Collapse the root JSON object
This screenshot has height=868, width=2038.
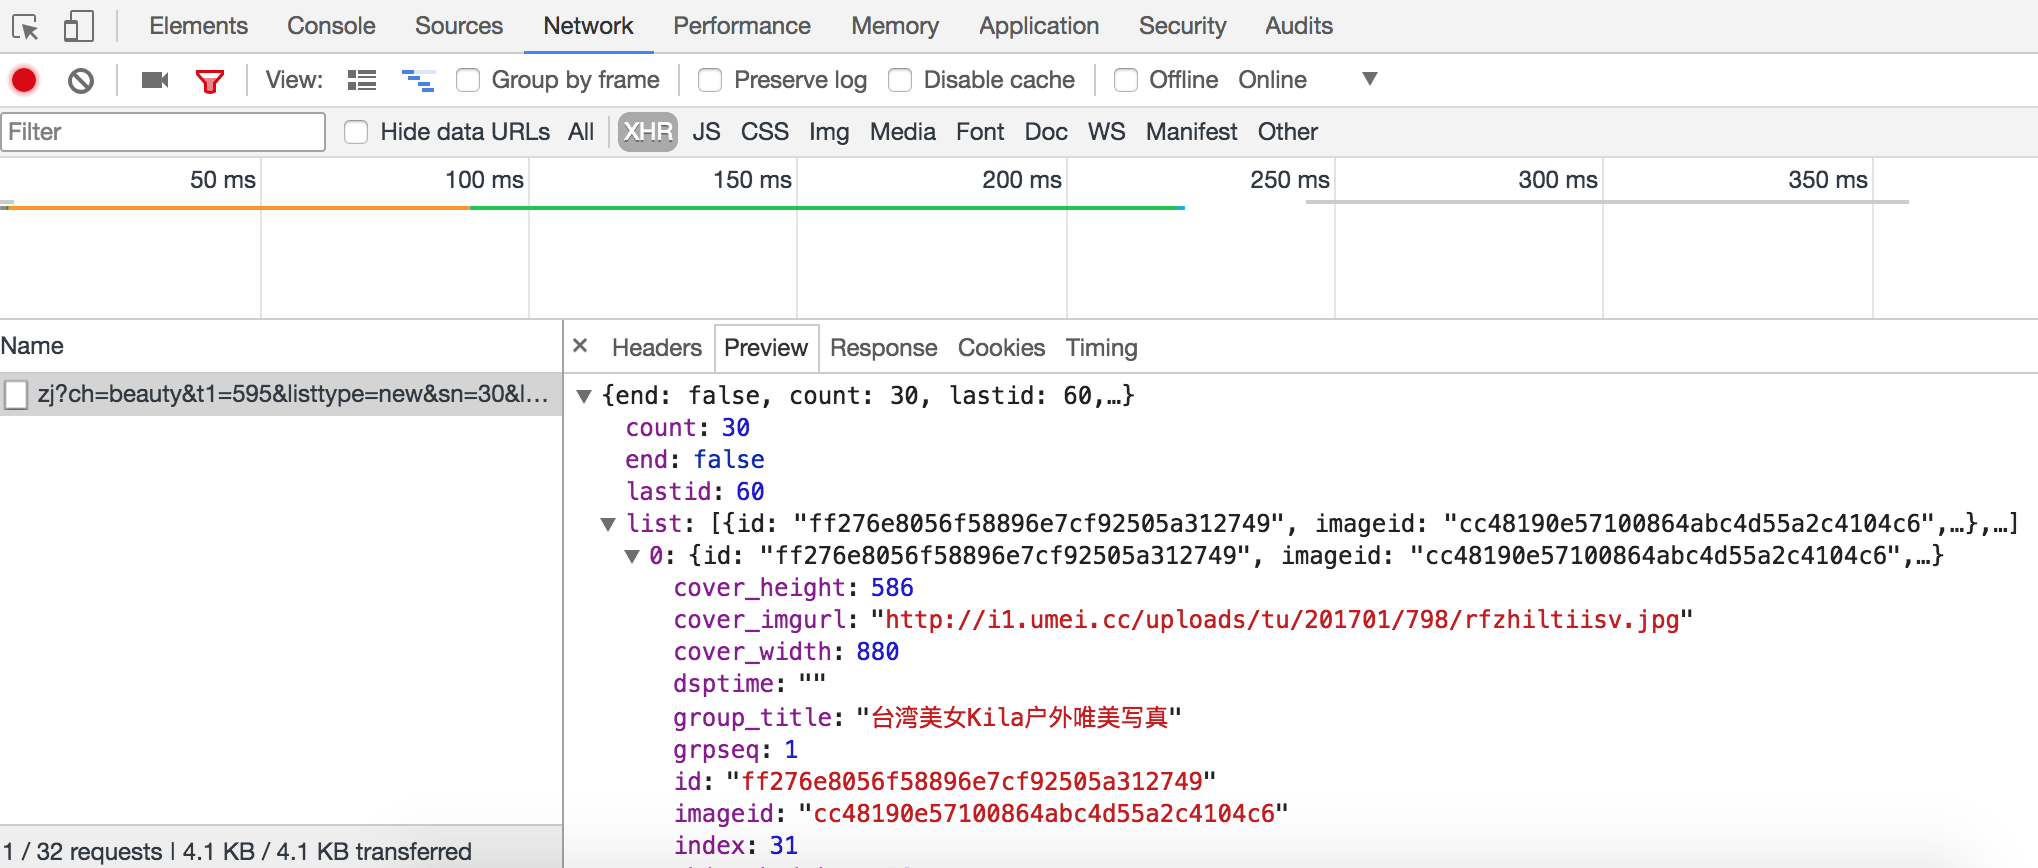584,396
